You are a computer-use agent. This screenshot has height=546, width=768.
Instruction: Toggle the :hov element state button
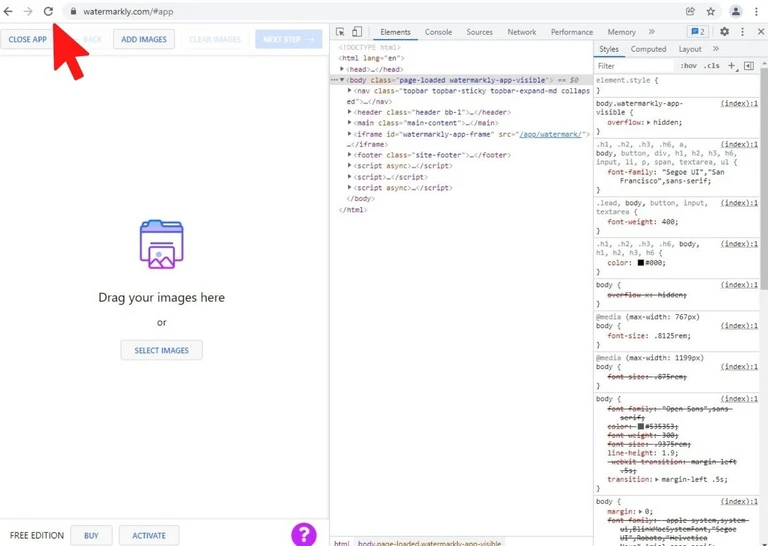click(x=688, y=66)
